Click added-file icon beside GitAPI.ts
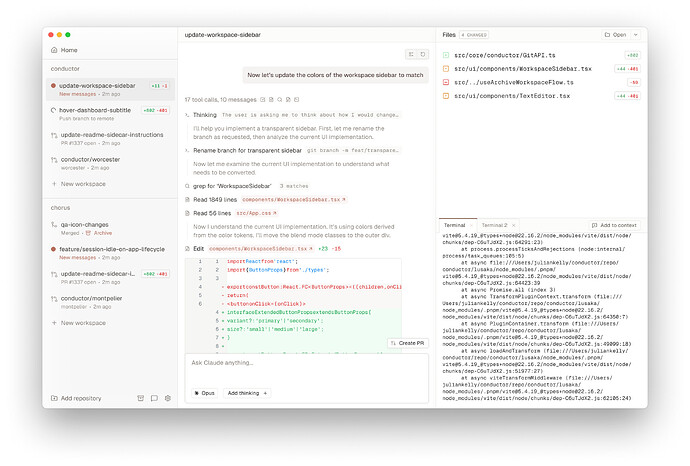Screen dimensions: 690x466 click(x=446, y=55)
